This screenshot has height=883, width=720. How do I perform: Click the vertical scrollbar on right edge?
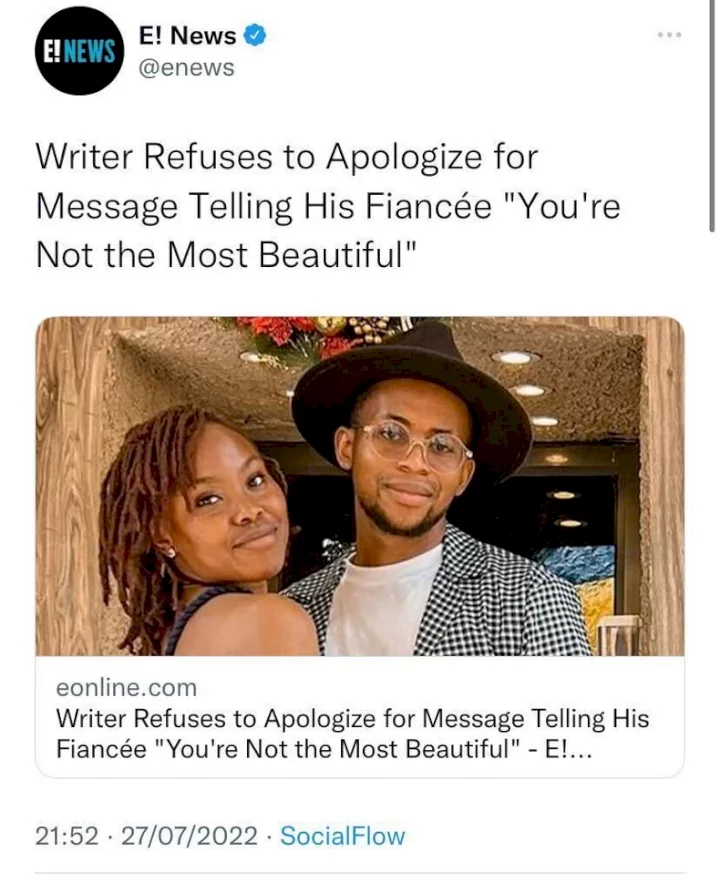[x=713, y=115]
